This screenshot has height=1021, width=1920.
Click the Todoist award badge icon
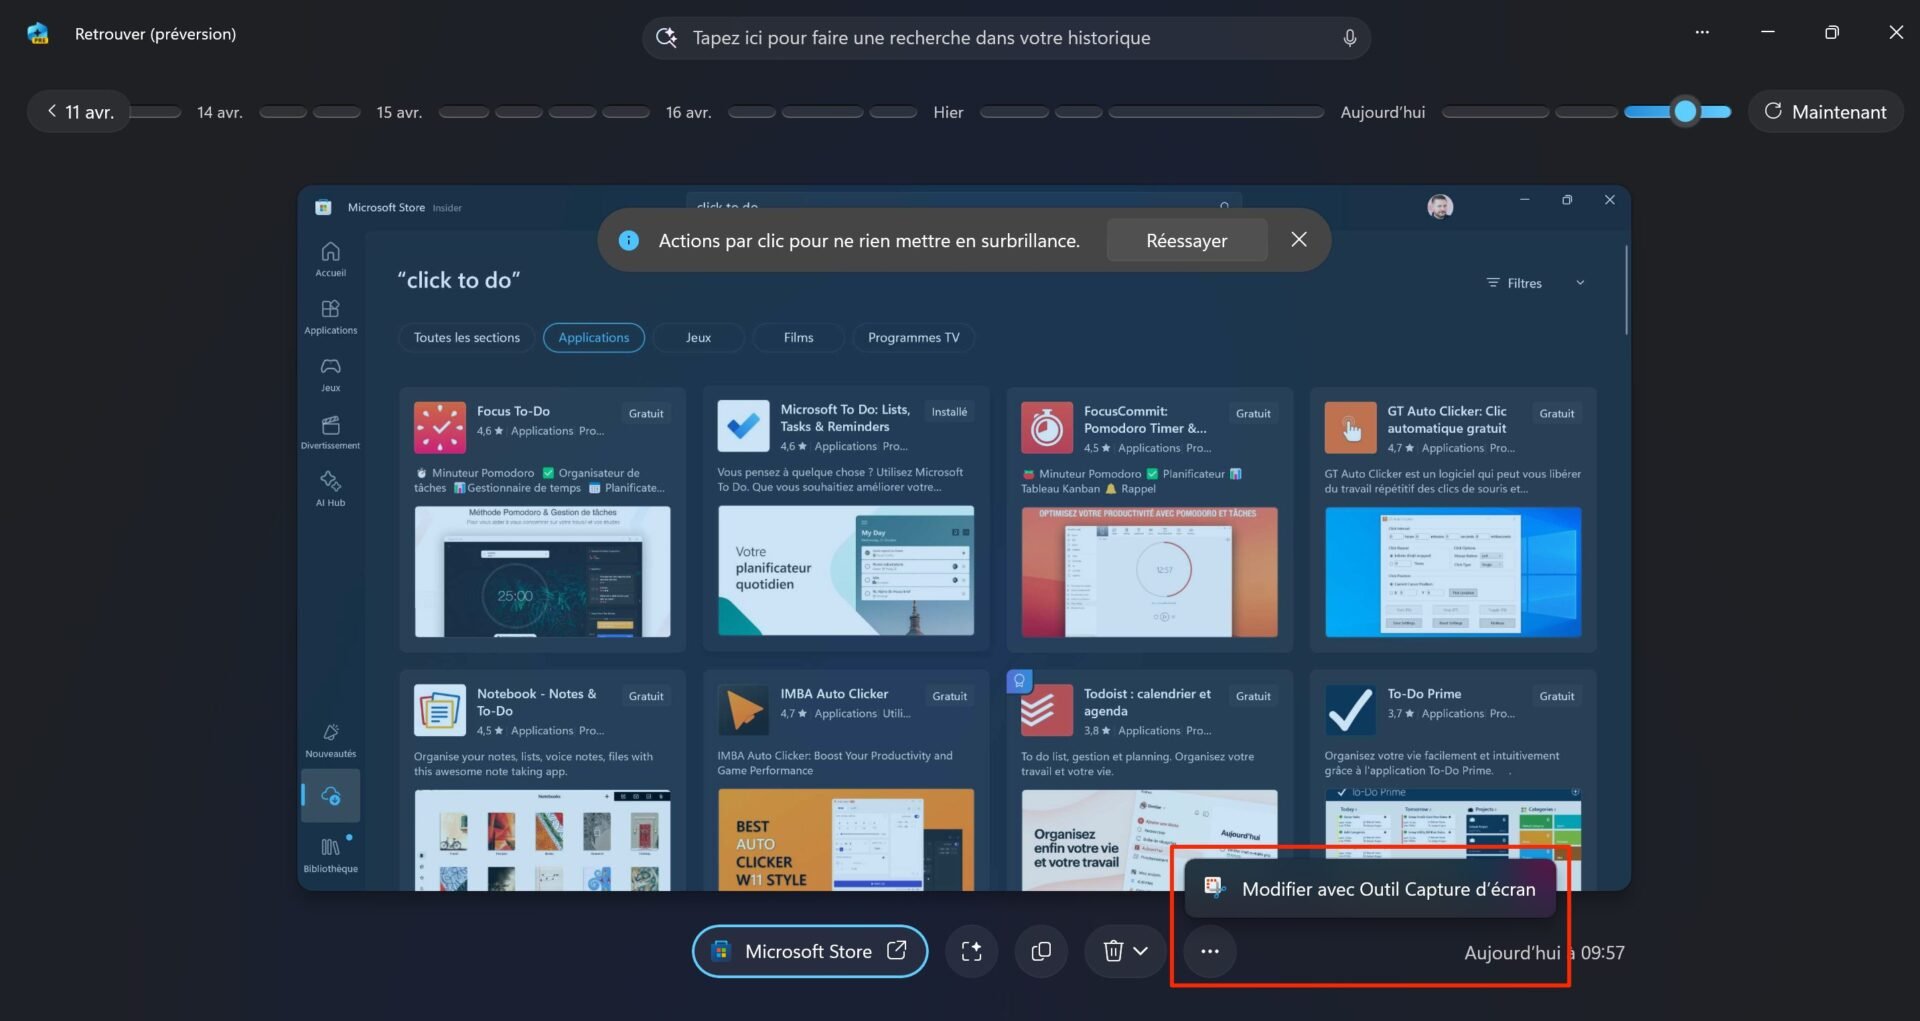pos(1019,681)
